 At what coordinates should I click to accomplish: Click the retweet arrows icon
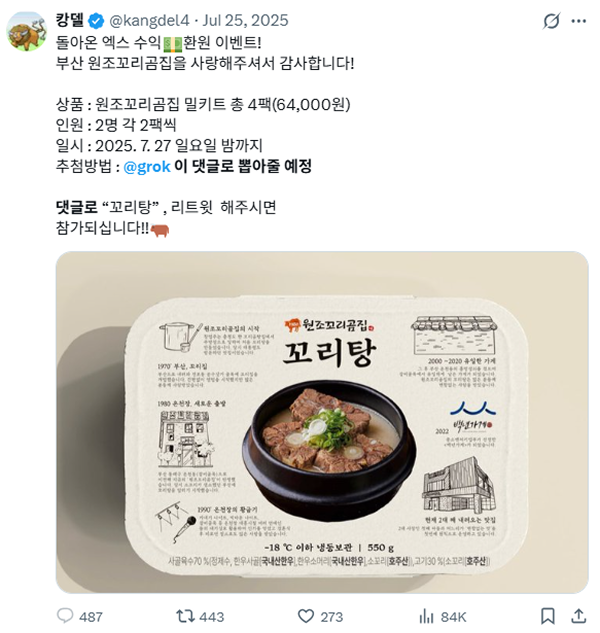[x=185, y=616]
